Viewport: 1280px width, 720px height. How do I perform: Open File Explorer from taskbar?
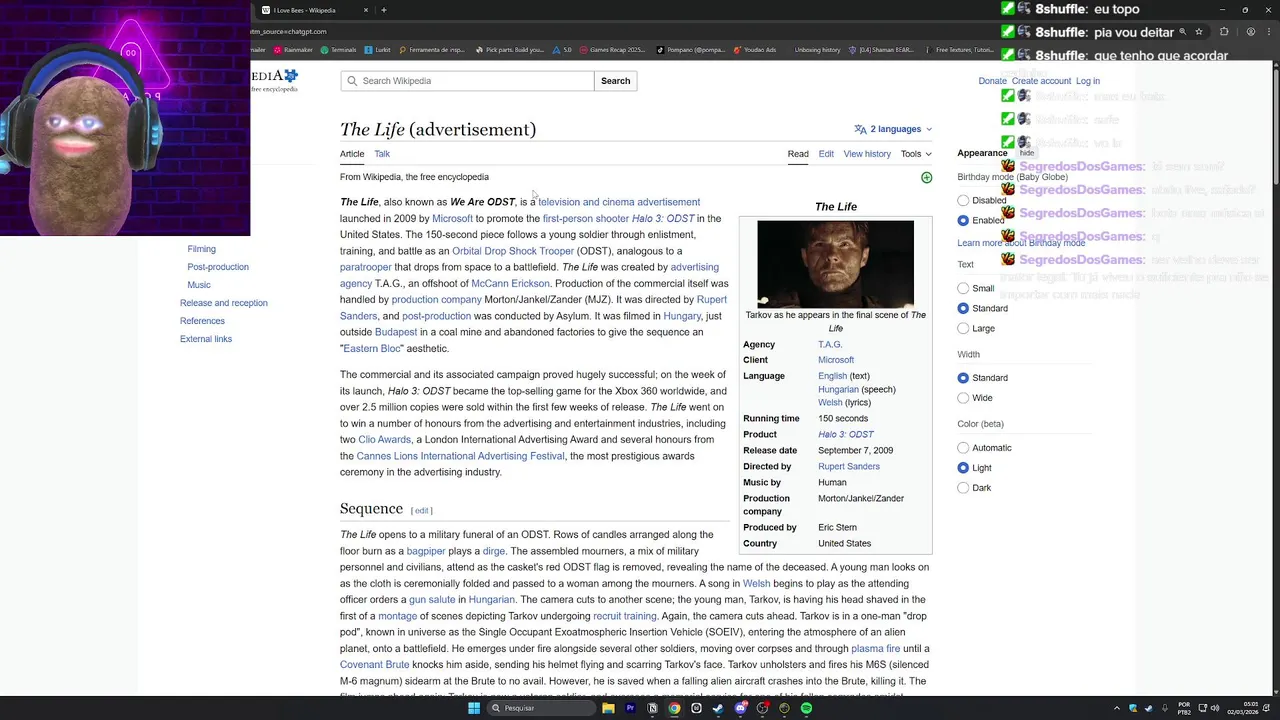[x=608, y=708]
